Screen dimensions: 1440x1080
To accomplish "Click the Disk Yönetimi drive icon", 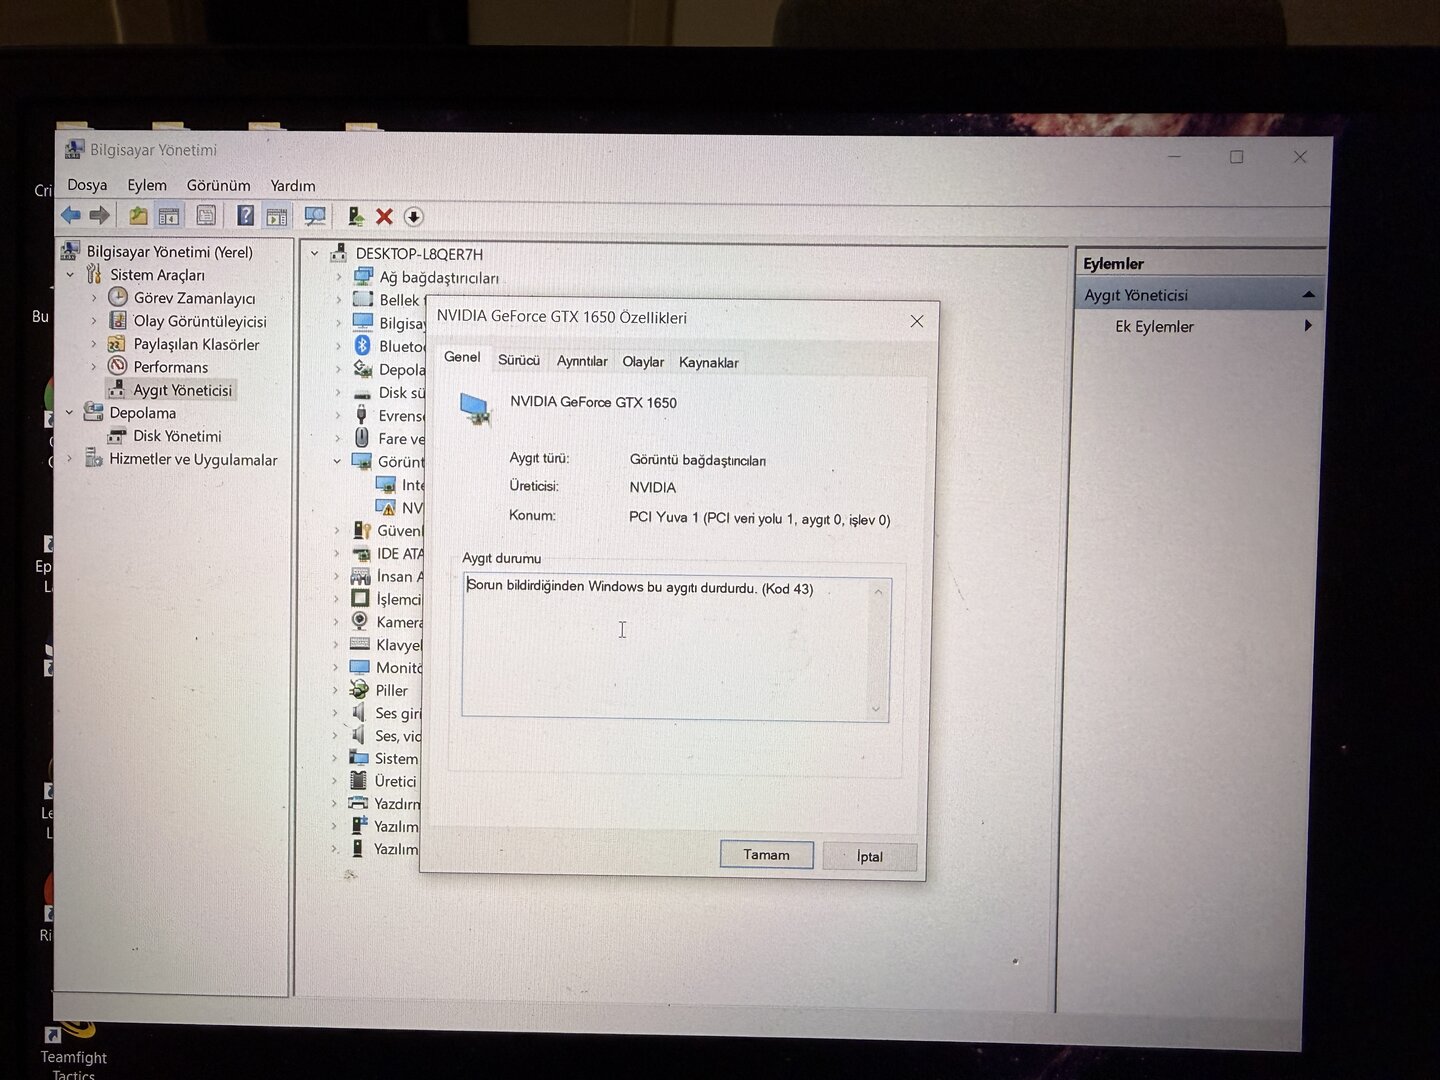I will (117, 436).
